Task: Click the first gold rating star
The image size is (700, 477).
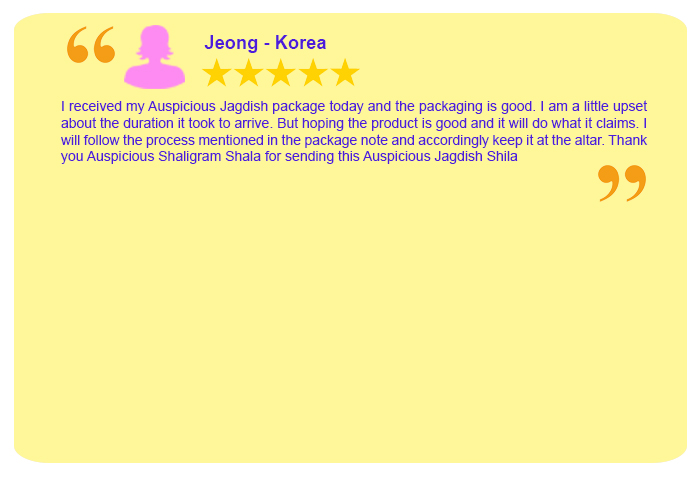Action: [217, 73]
